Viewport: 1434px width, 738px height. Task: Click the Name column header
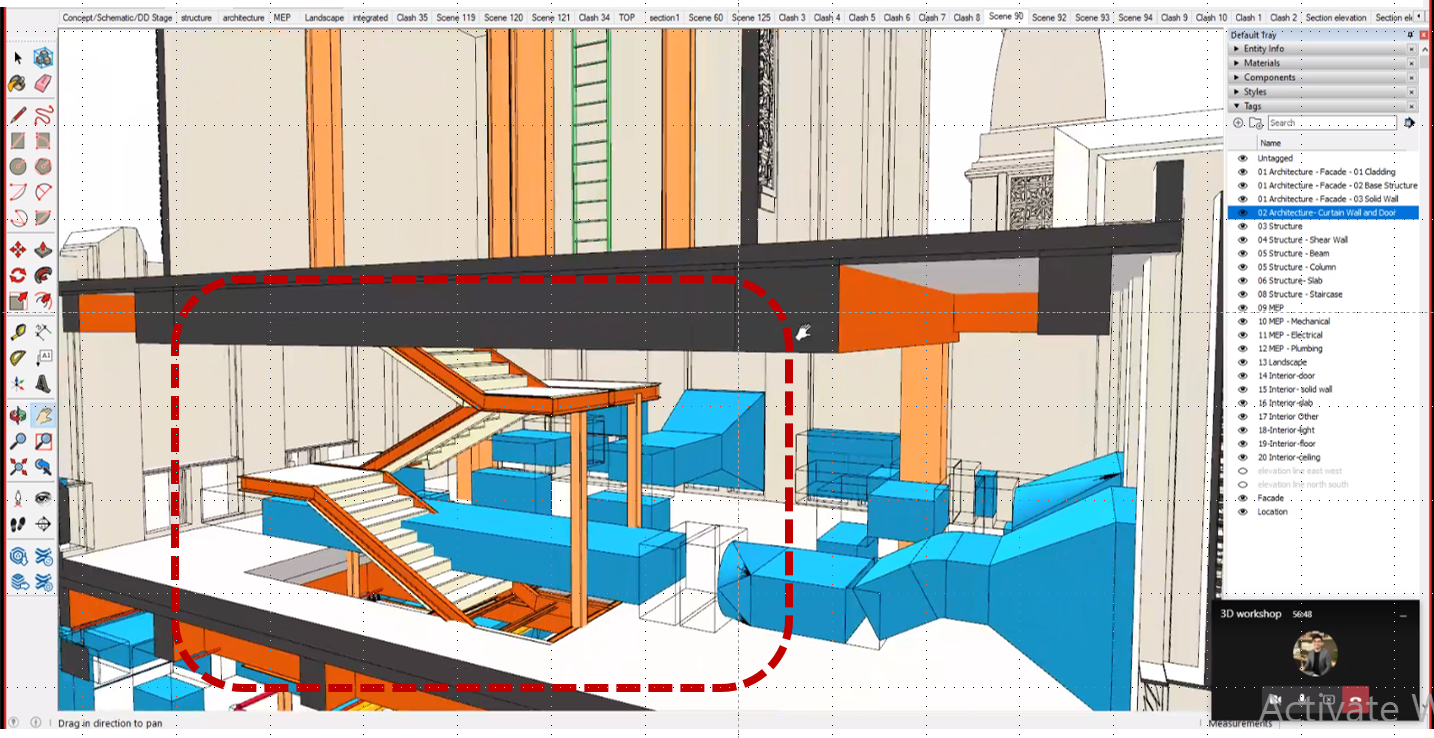pos(1270,143)
